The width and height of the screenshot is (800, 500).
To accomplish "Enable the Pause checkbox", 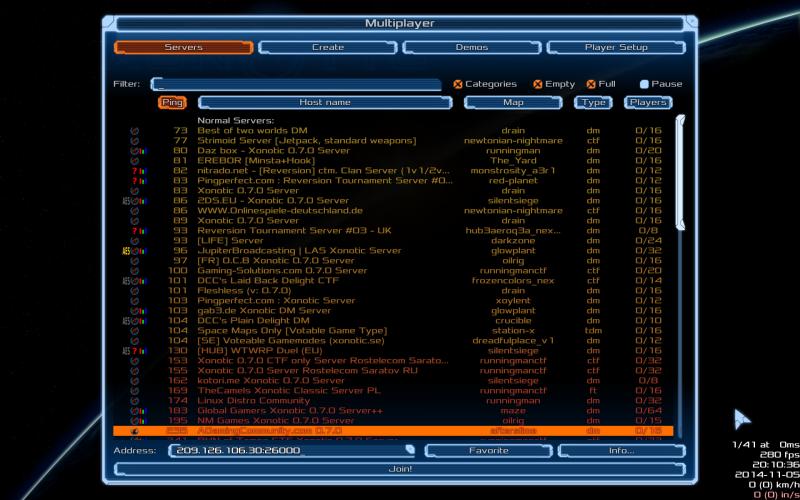I will point(644,84).
